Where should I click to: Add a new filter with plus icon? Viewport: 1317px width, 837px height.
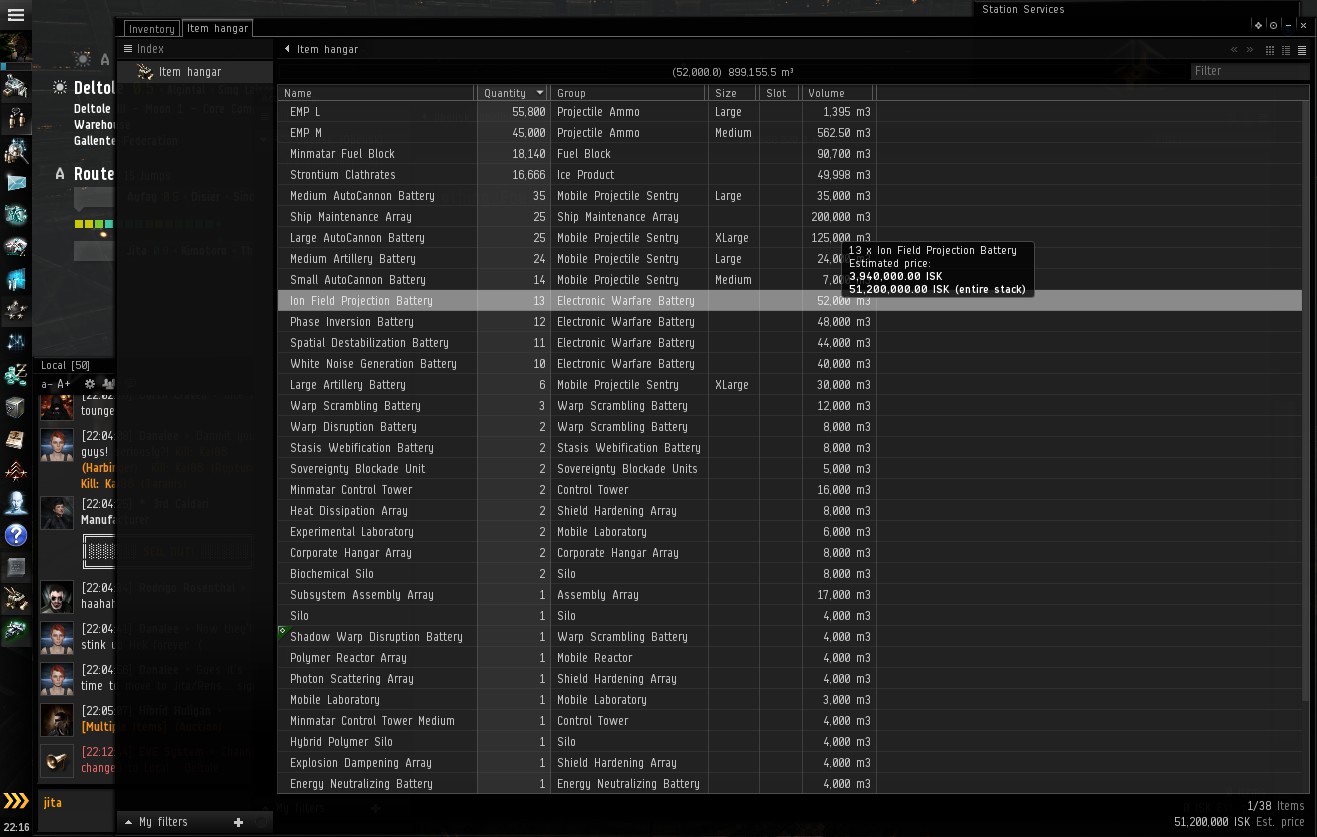pos(238,822)
